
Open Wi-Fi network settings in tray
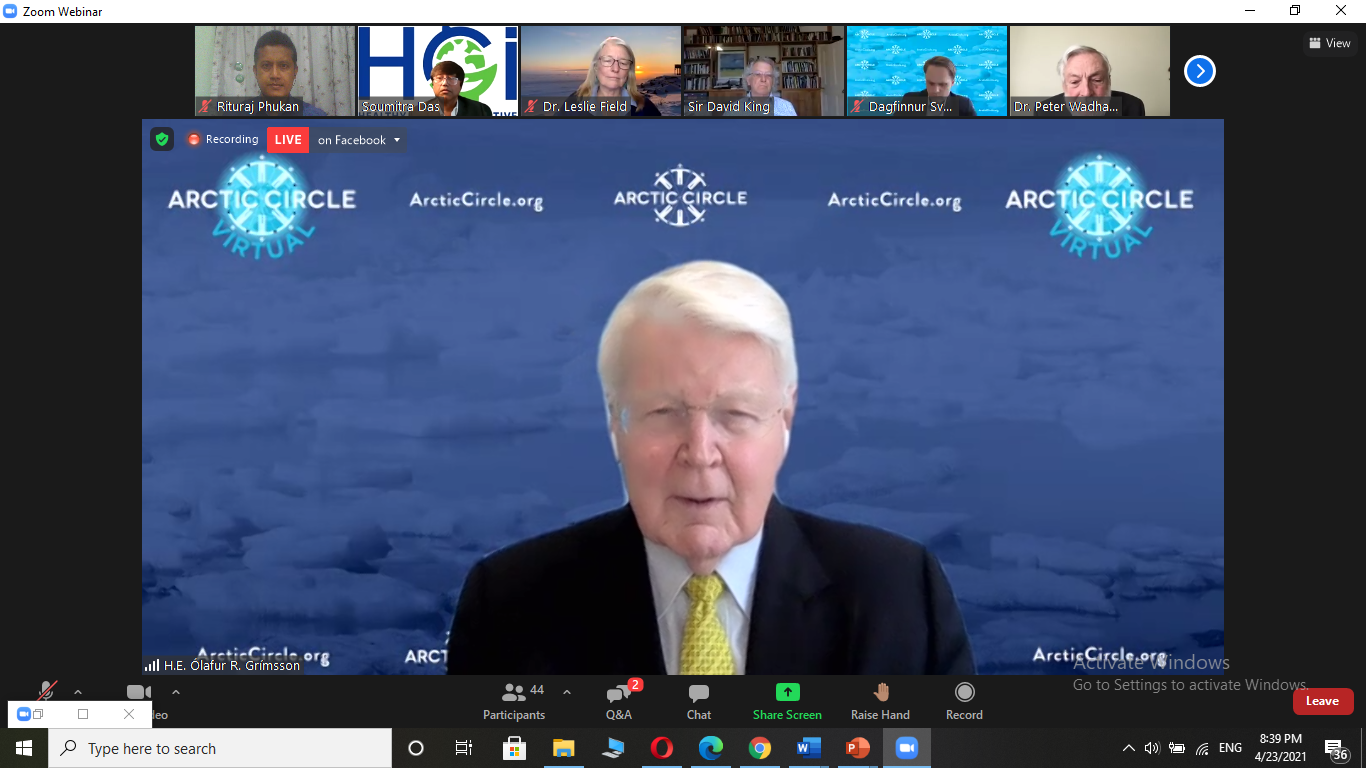coord(1202,748)
